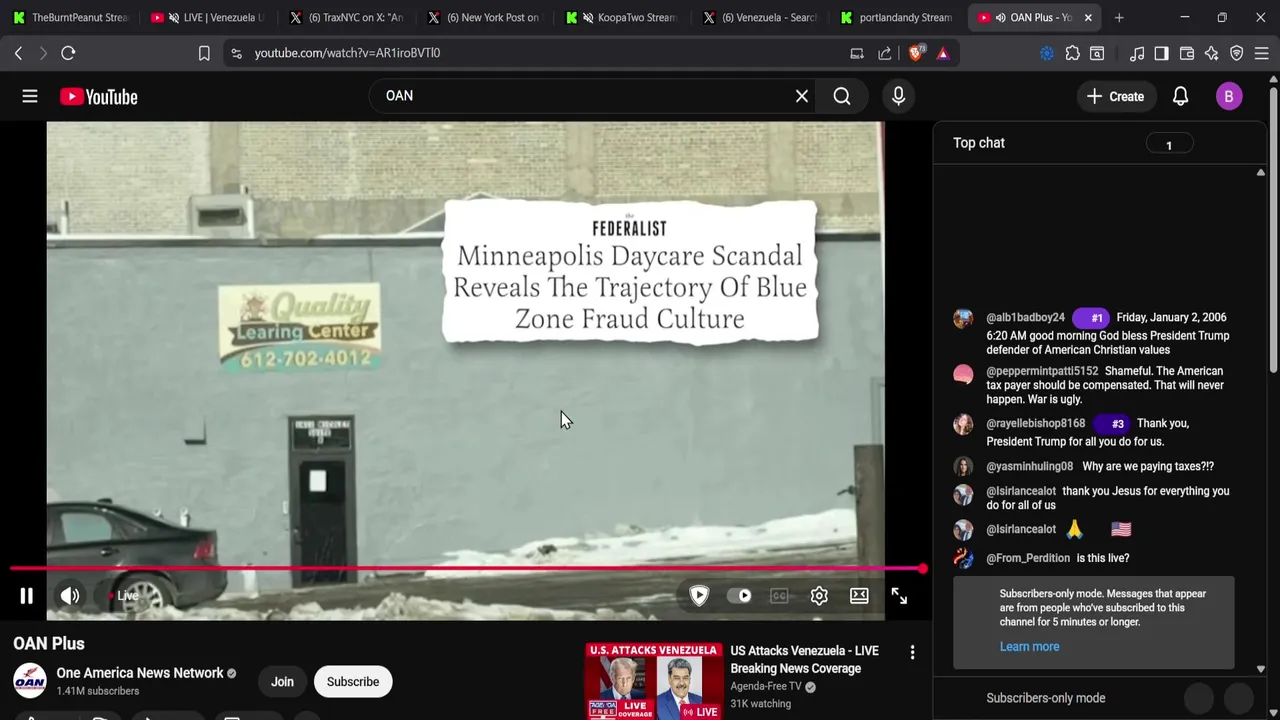Seek on the red live progress bar

coord(466,569)
